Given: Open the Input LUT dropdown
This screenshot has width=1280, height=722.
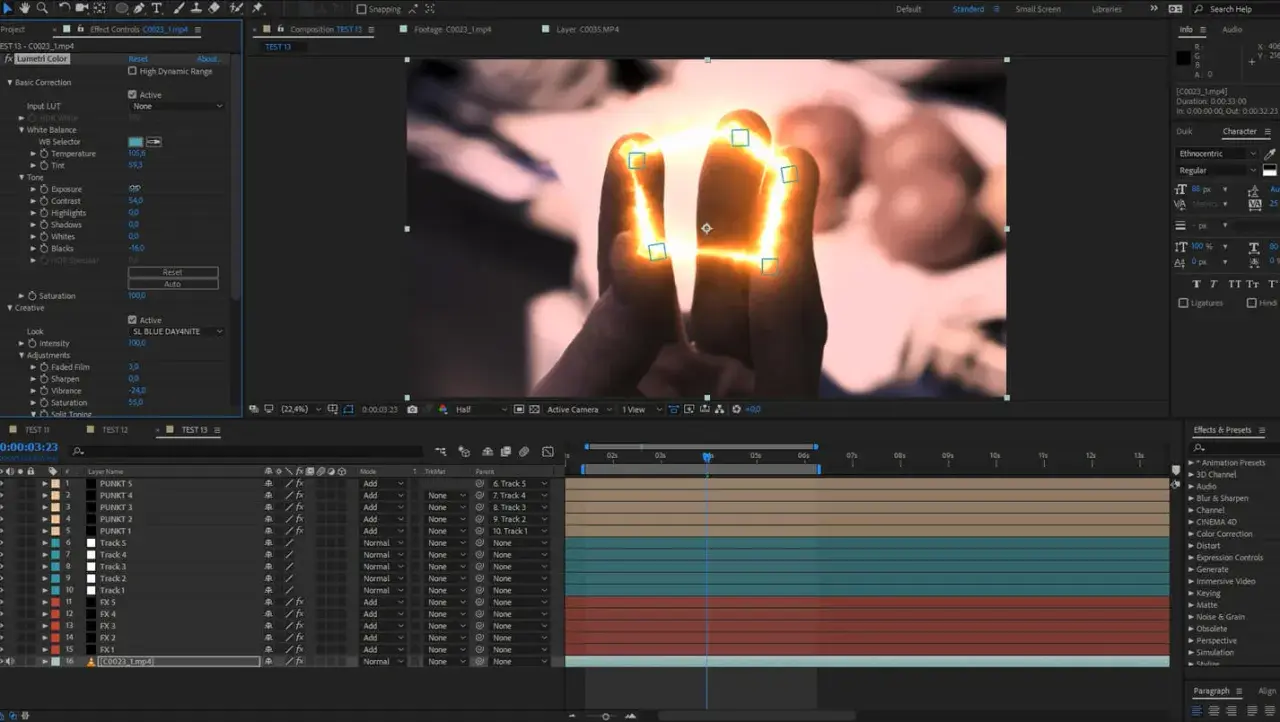Looking at the screenshot, I should tap(177, 106).
